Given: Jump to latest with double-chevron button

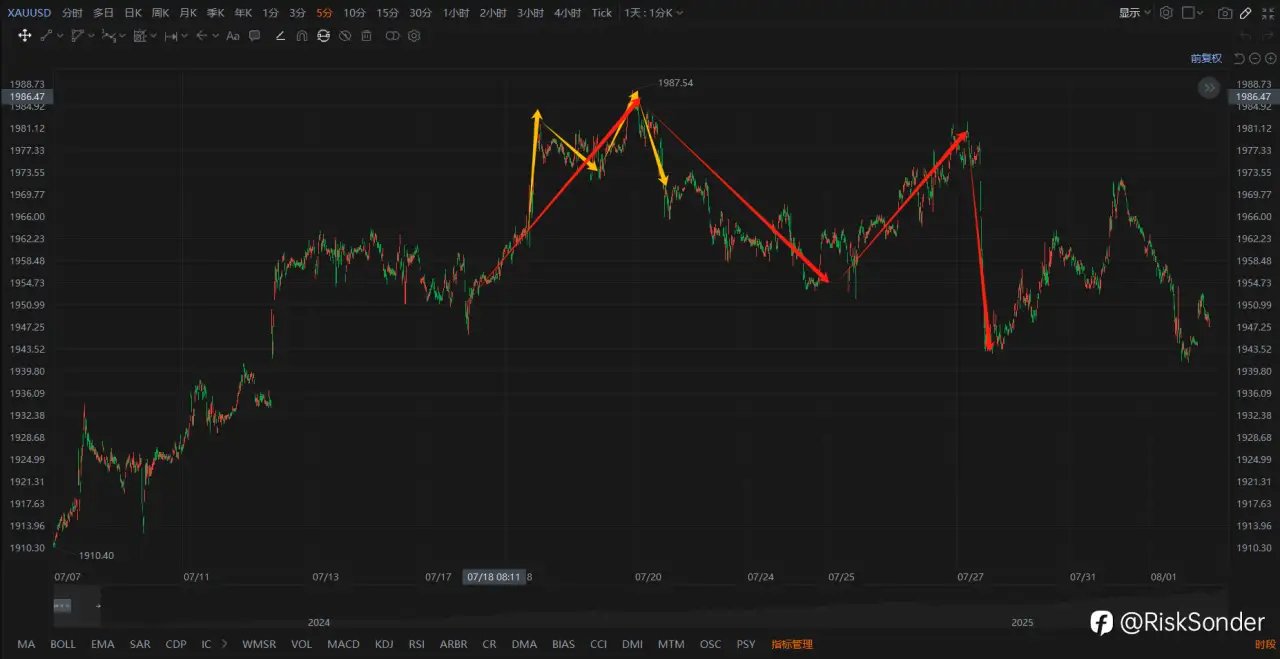Looking at the screenshot, I should (1209, 88).
